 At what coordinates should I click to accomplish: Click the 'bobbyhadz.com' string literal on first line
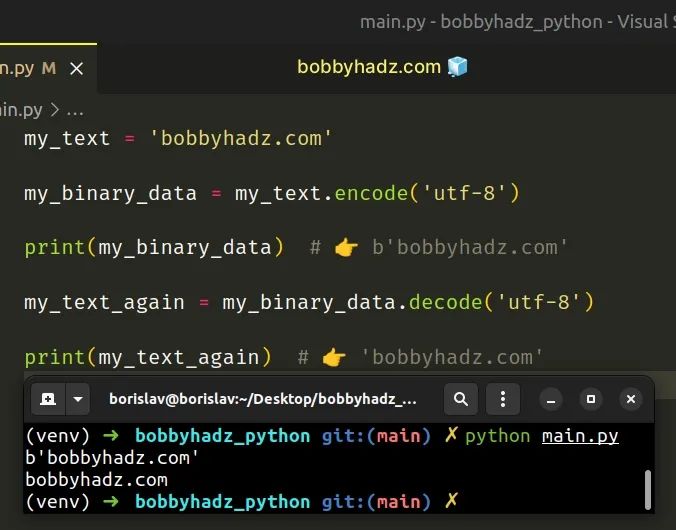(241, 139)
